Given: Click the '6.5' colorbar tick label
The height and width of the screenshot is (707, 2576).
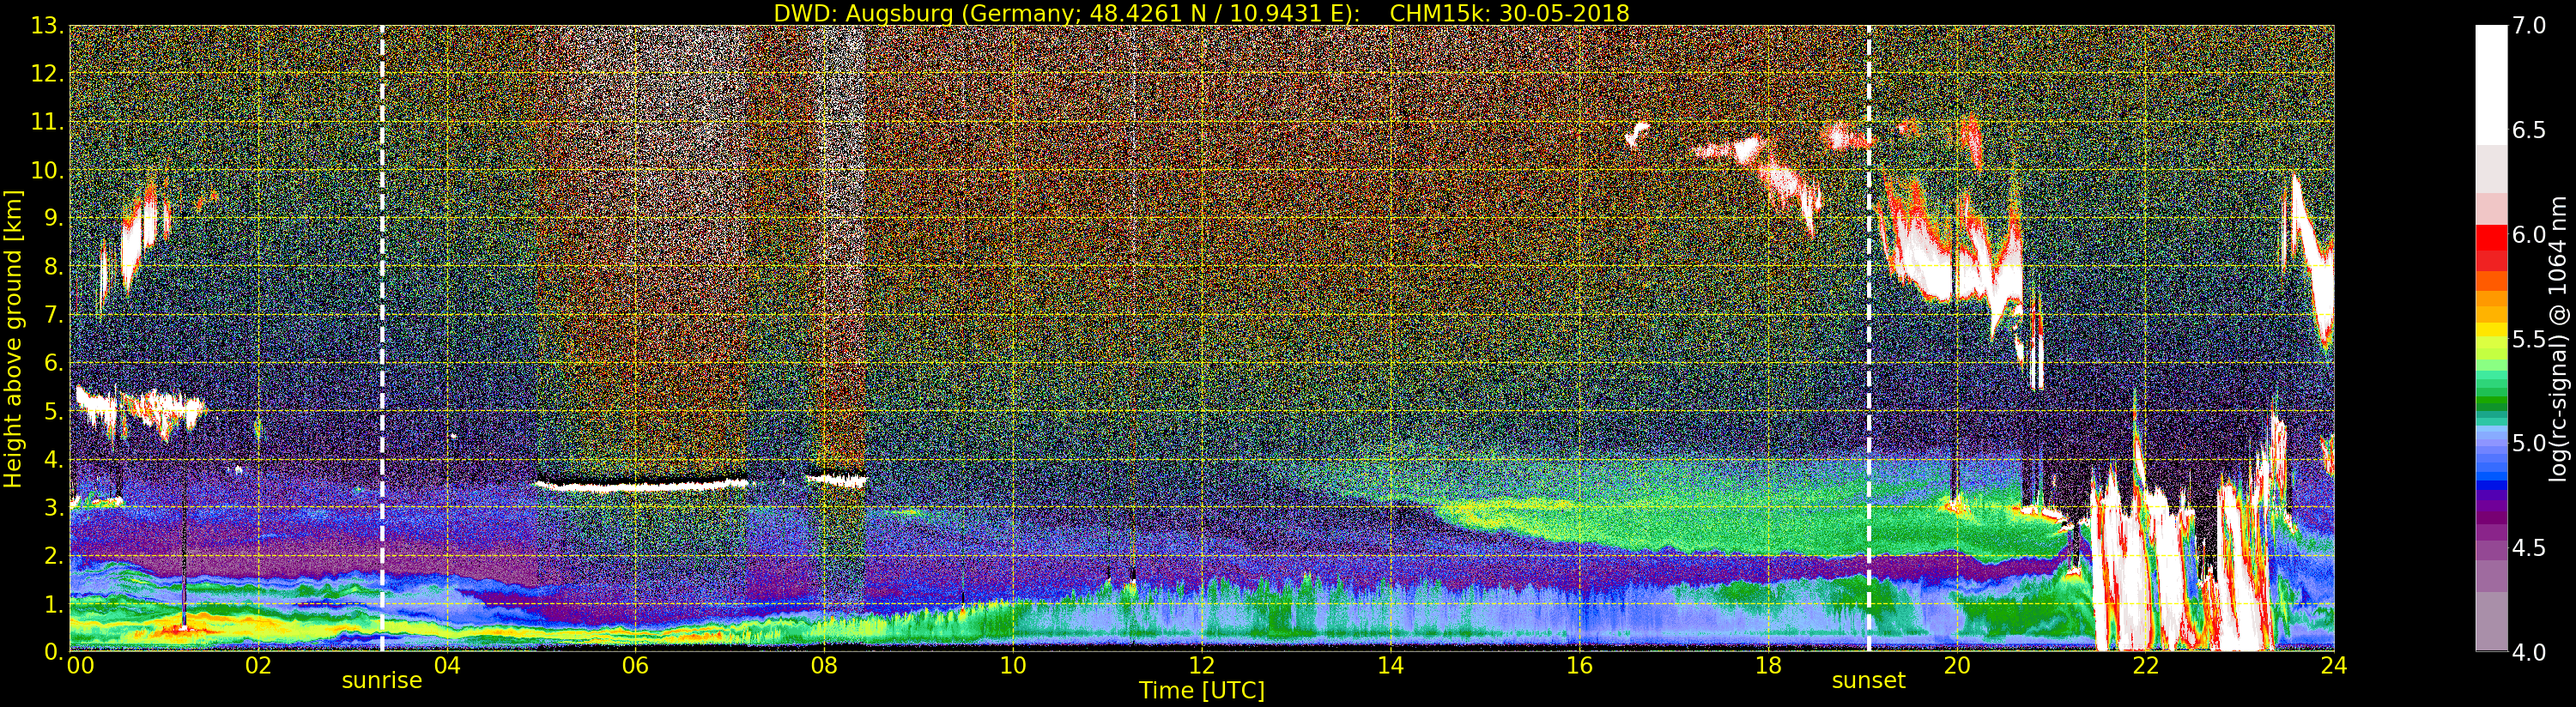Looking at the screenshot, I should point(2529,130).
